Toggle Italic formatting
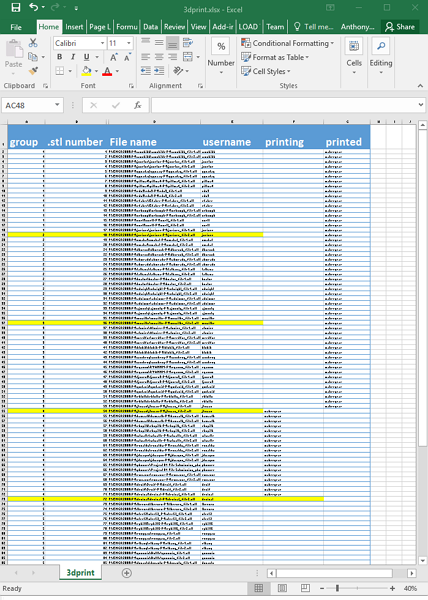Viewport: 428px width, 600px height. (73, 57)
